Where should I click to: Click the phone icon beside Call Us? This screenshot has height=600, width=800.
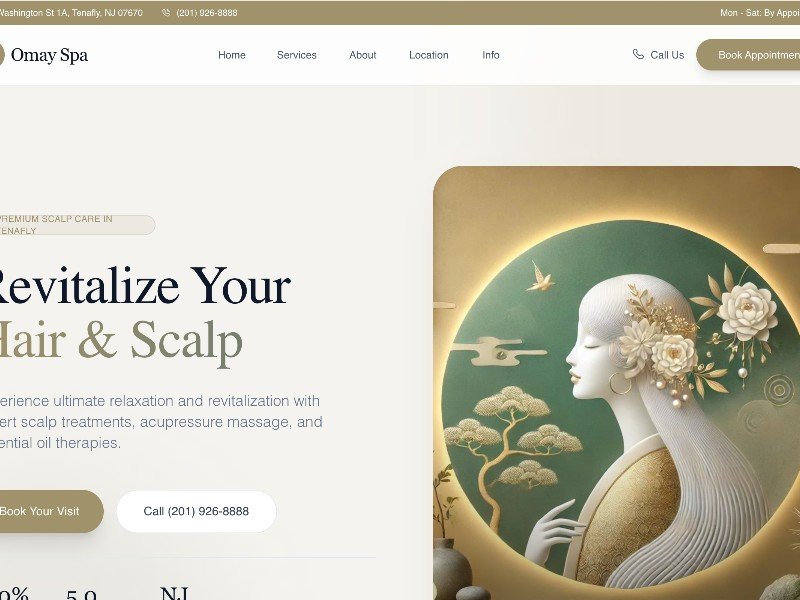tap(638, 54)
